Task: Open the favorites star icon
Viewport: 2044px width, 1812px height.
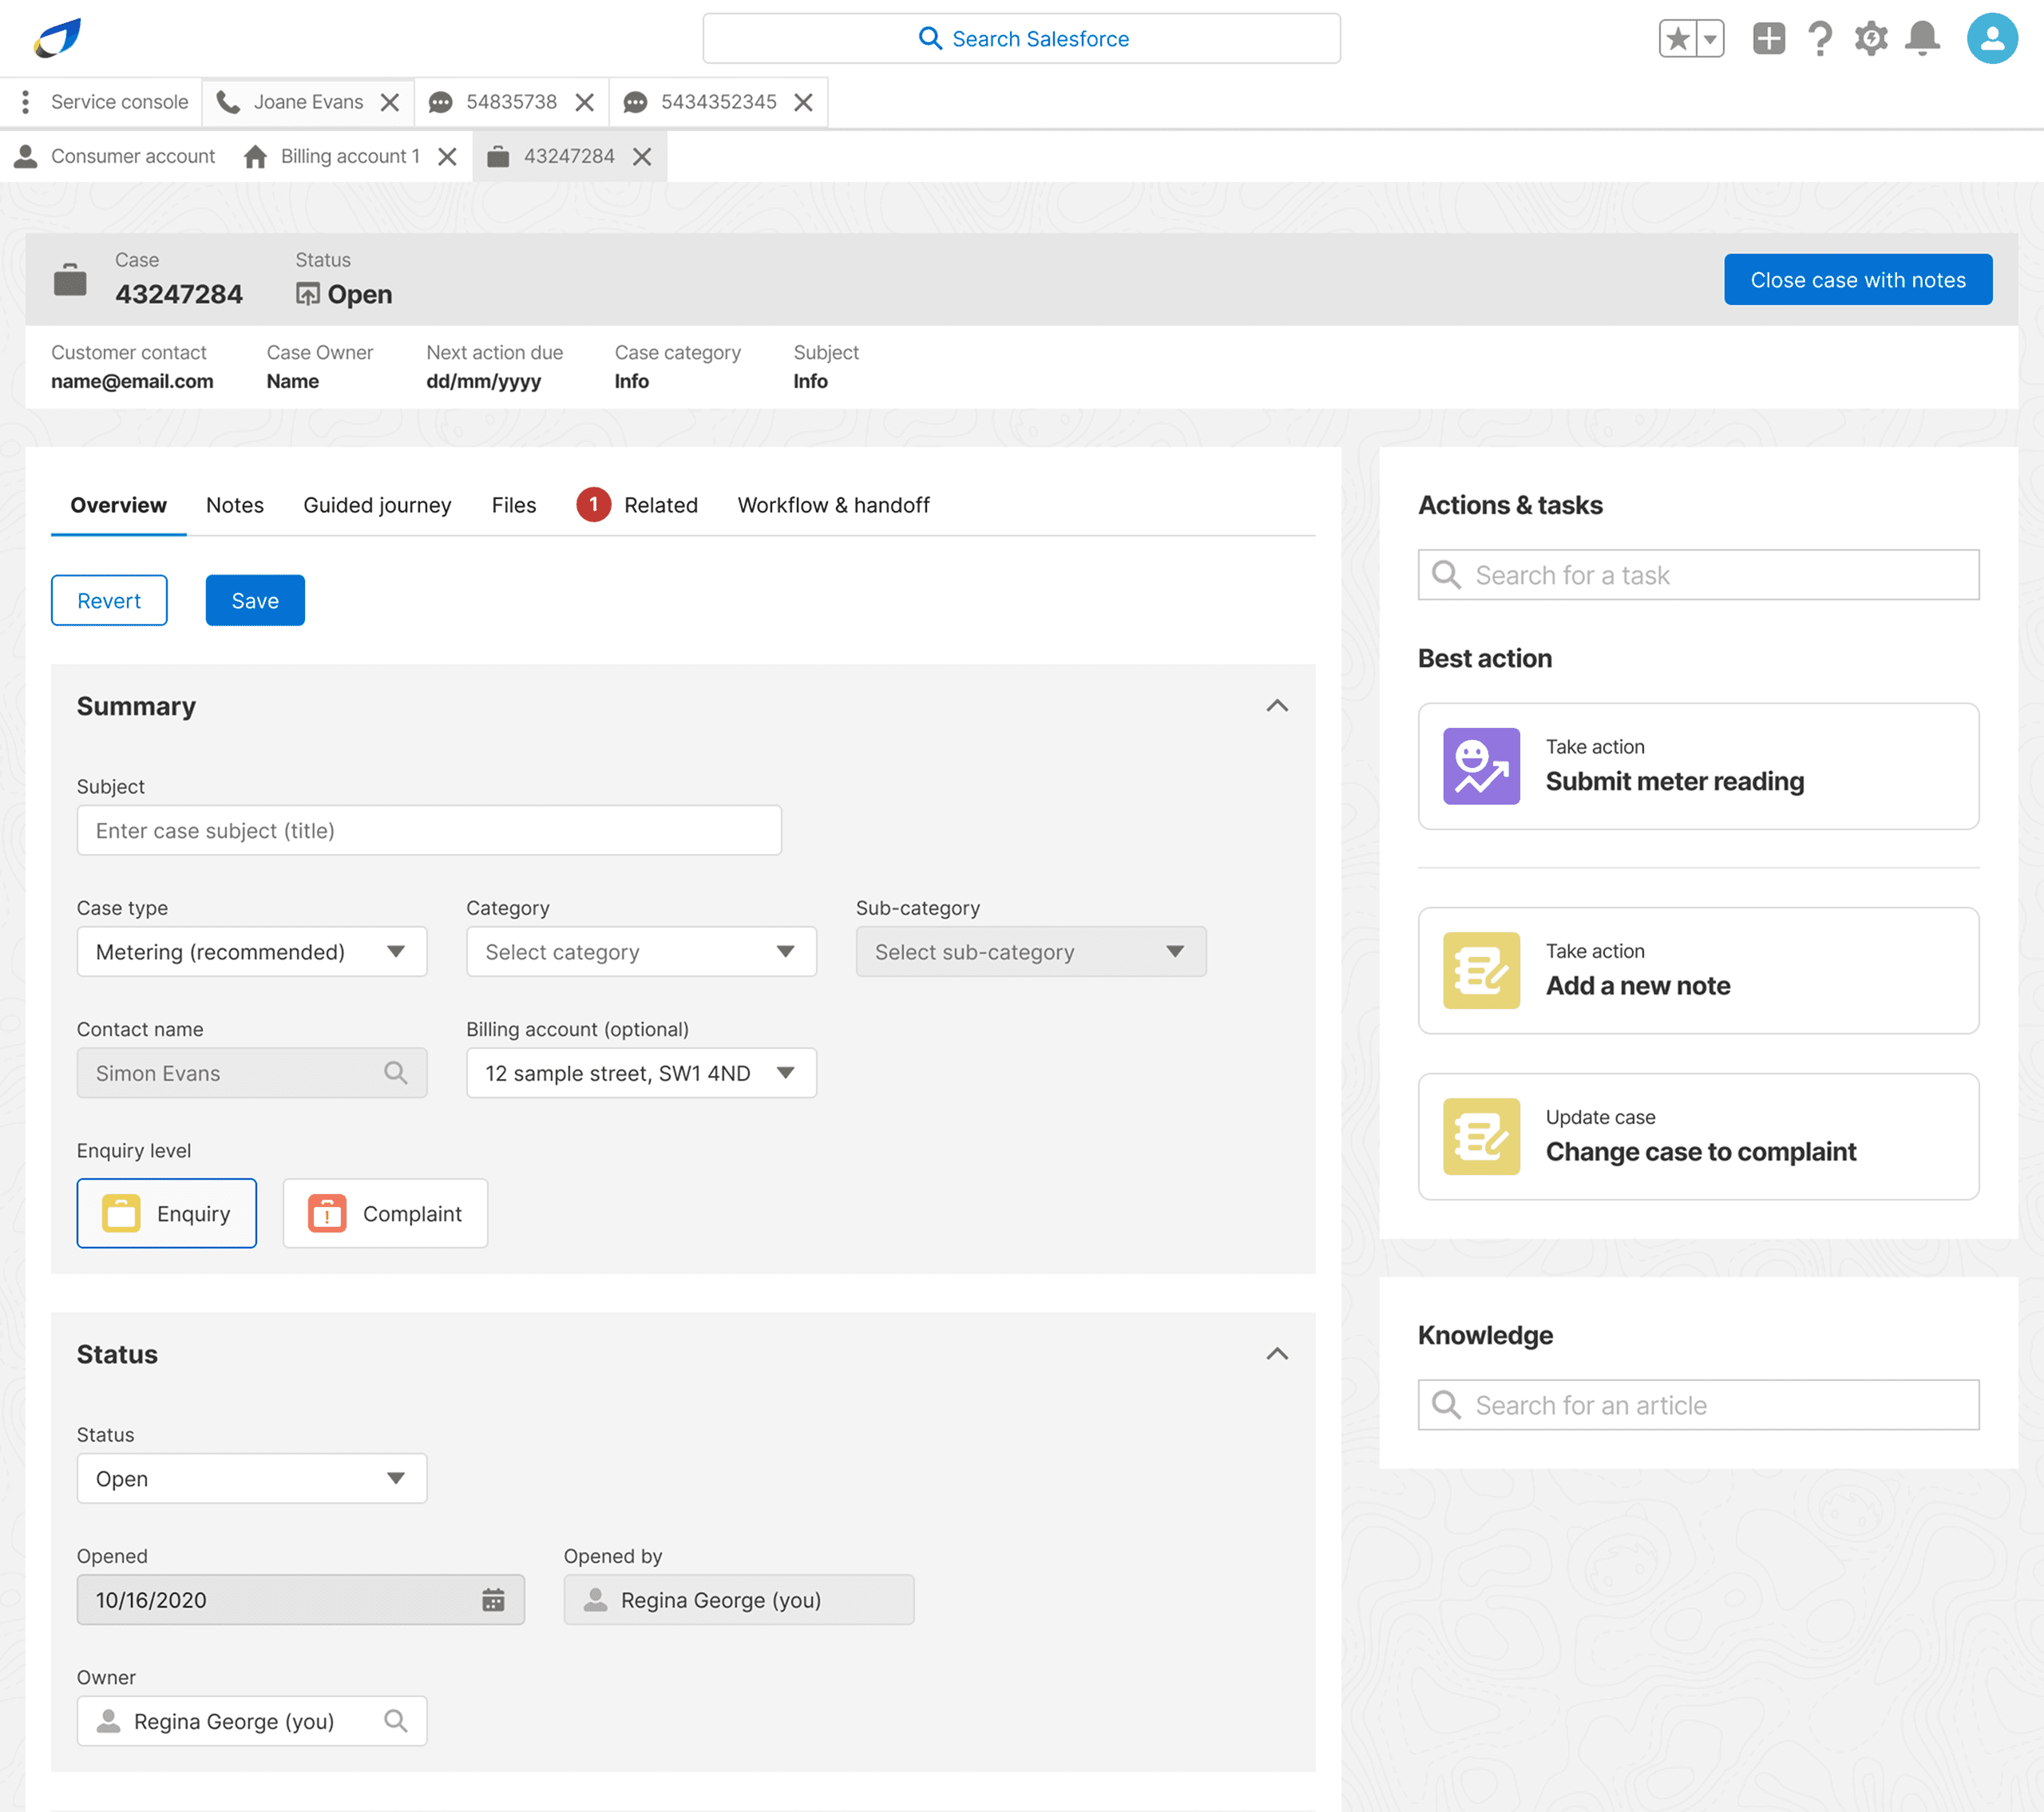Action: pyautogui.click(x=1678, y=39)
